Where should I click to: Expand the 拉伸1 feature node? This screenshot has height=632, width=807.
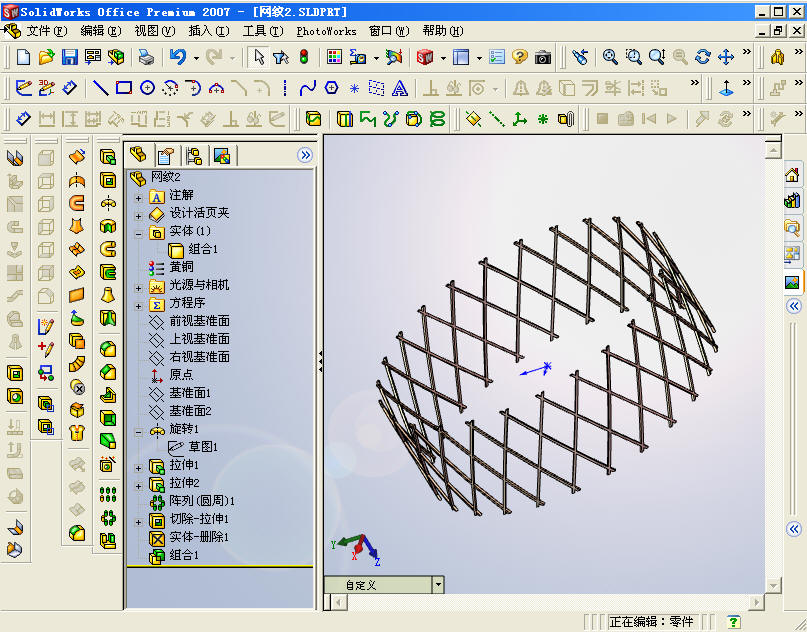(138, 468)
